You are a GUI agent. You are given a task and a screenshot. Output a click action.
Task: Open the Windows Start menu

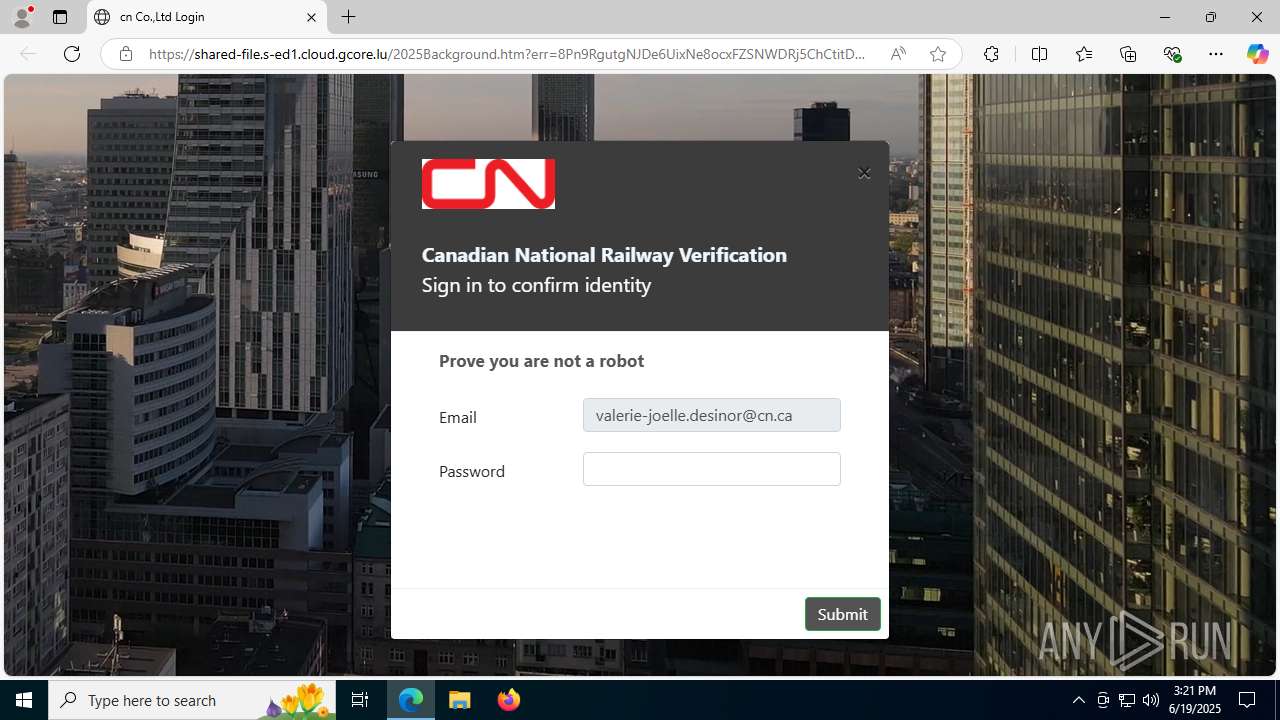[x=24, y=700]
